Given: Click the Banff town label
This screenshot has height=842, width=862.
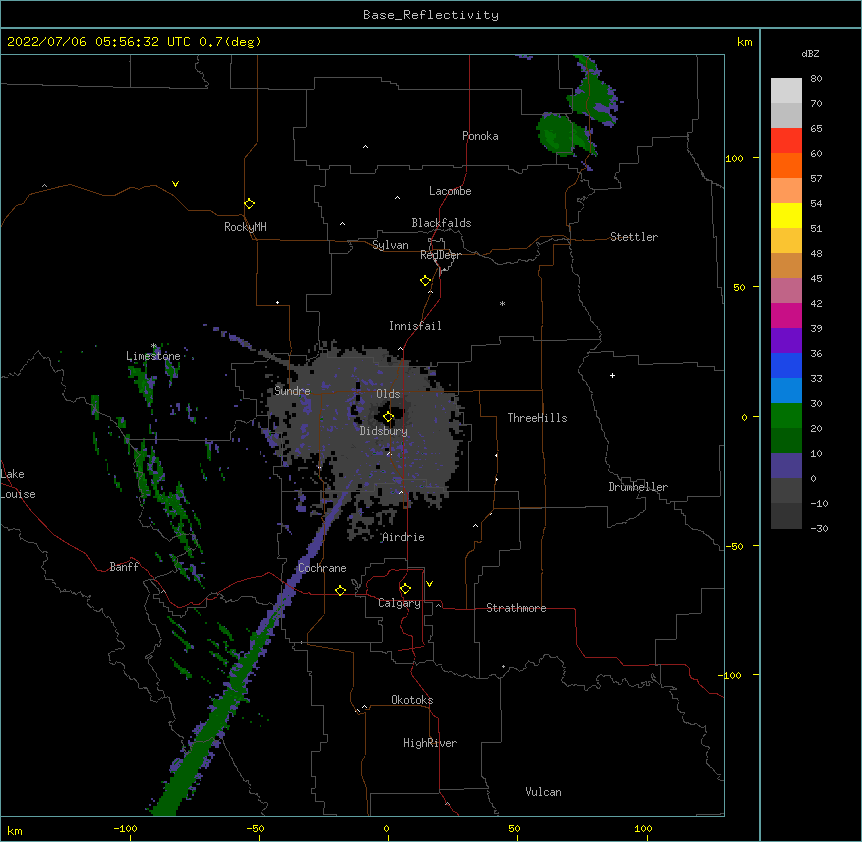Looking at the screenshot, I should click(124, 567).
